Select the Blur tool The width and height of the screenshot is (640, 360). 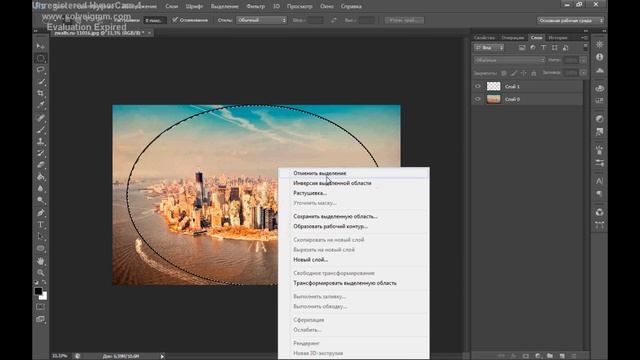point(40,189)
